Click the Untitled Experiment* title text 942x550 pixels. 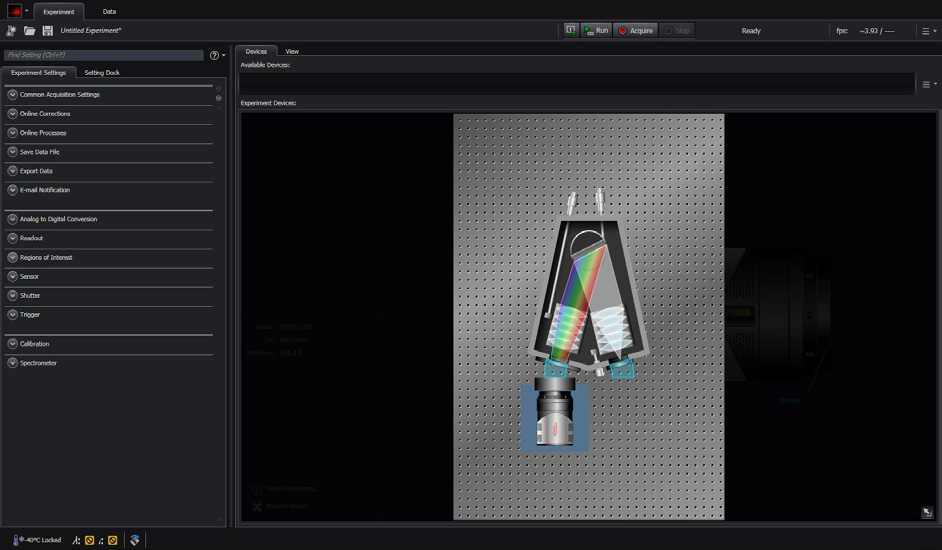91,31
